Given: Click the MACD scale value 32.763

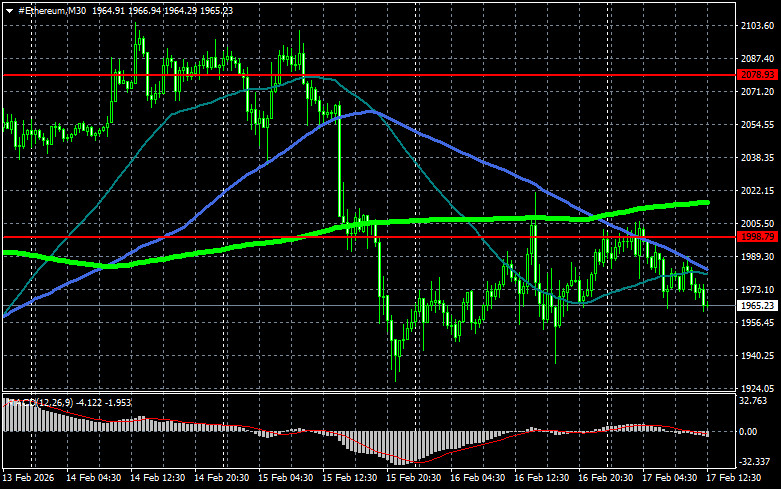Looking at the screenshot, I should click(x=753, y=401).
